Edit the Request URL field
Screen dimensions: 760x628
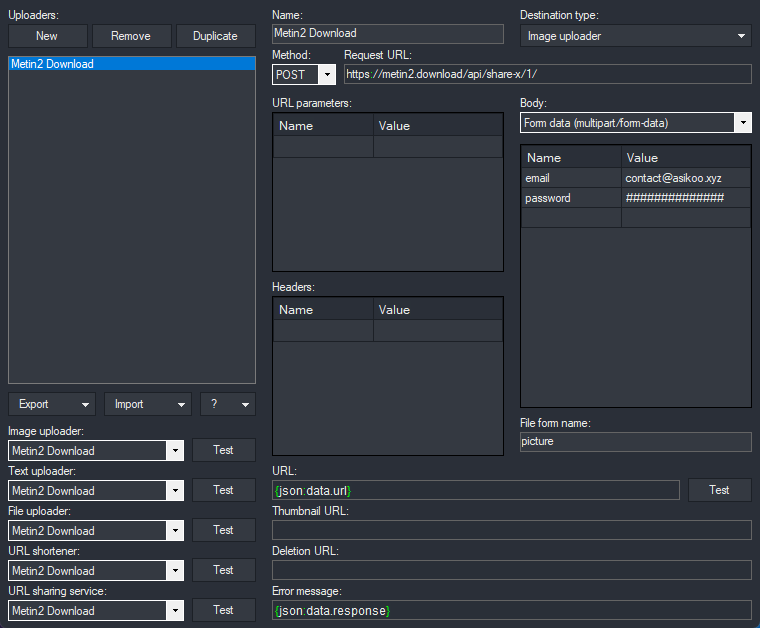[x=548, y=74]
